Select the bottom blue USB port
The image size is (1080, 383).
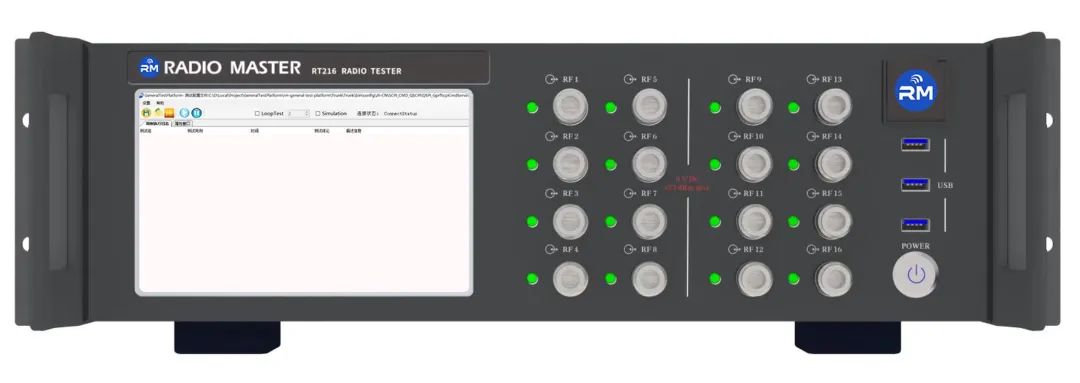point(915,225)
